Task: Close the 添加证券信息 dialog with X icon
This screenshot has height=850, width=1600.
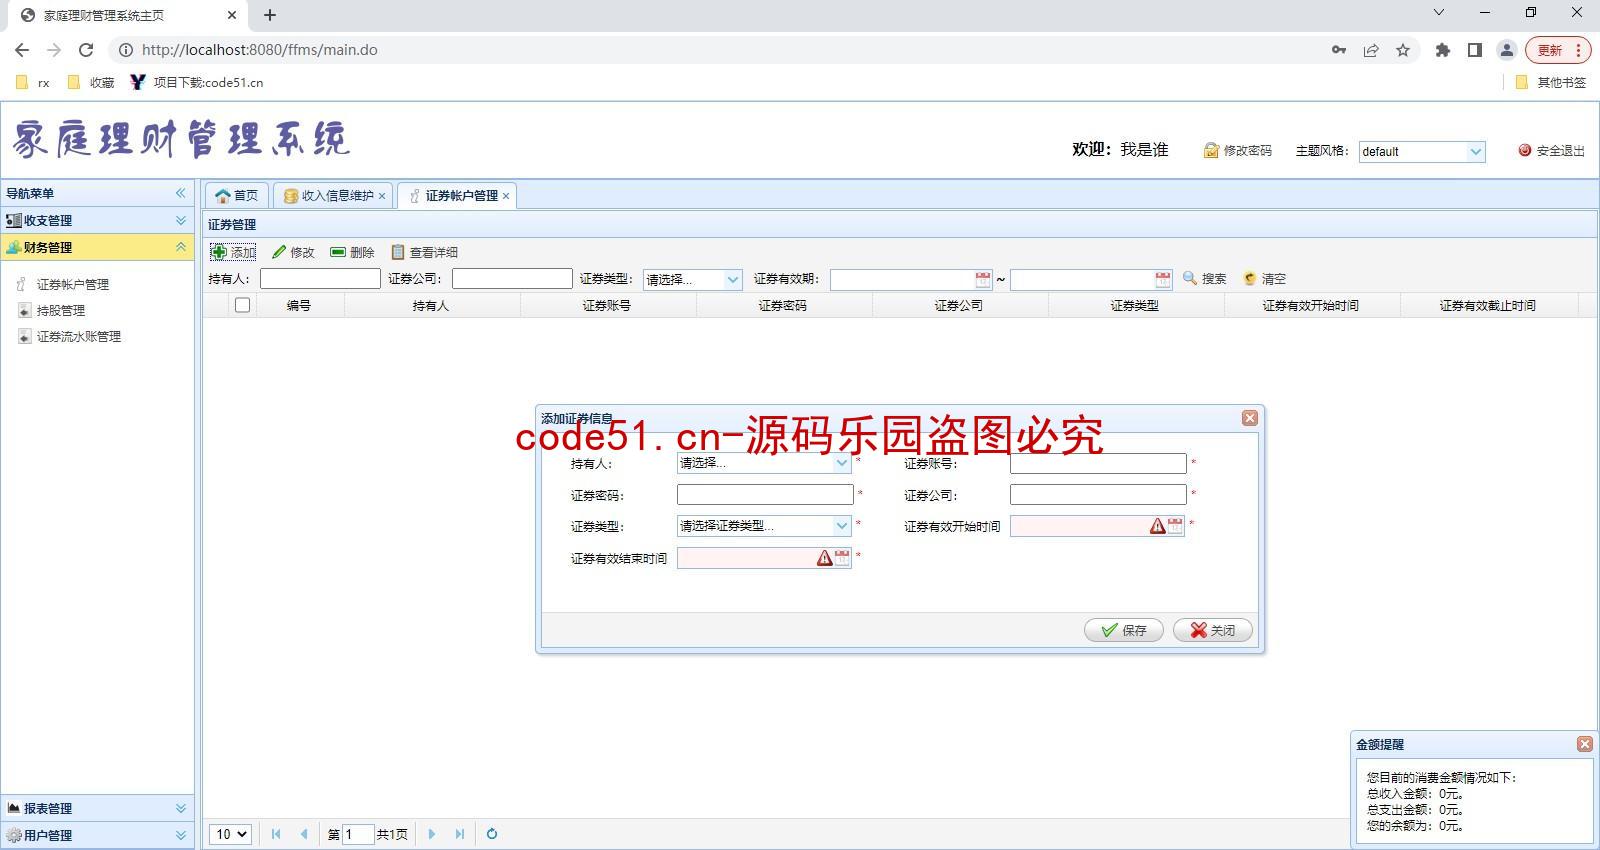Action: click(1250, 418)
